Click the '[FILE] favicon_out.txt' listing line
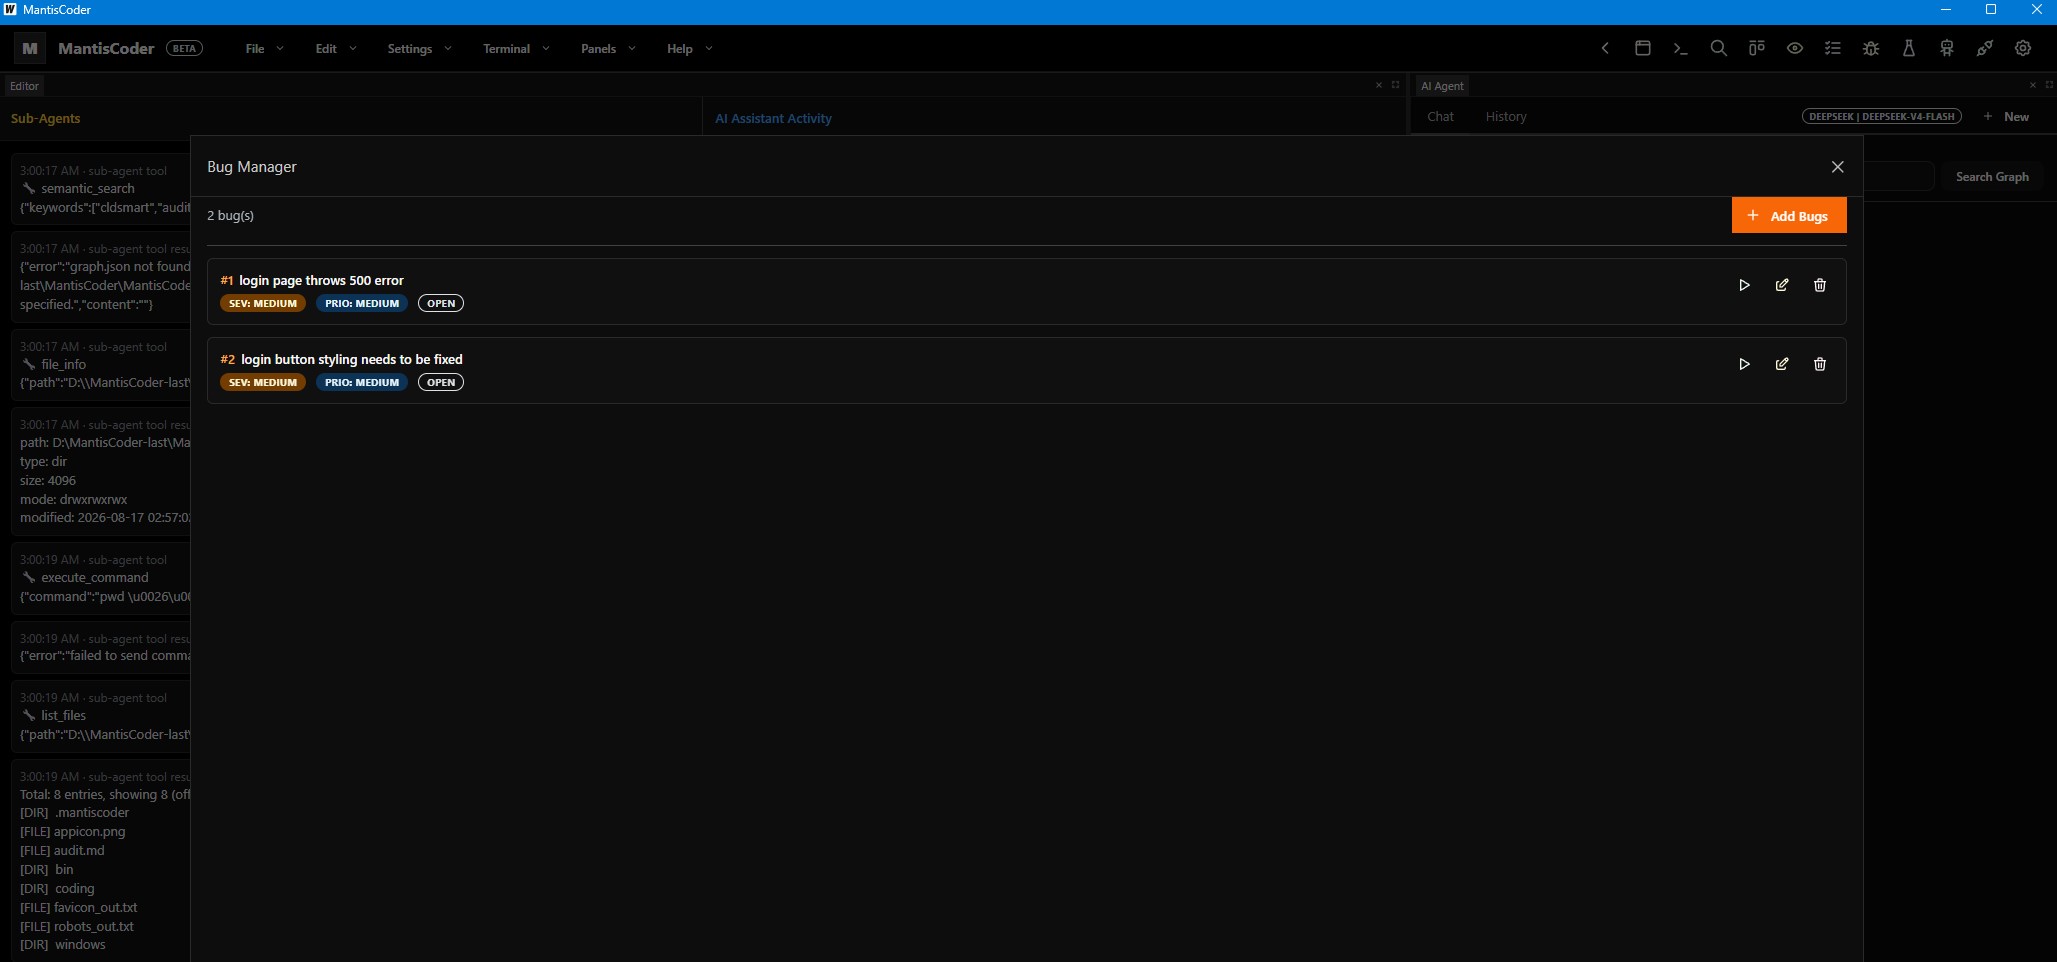 78,908
